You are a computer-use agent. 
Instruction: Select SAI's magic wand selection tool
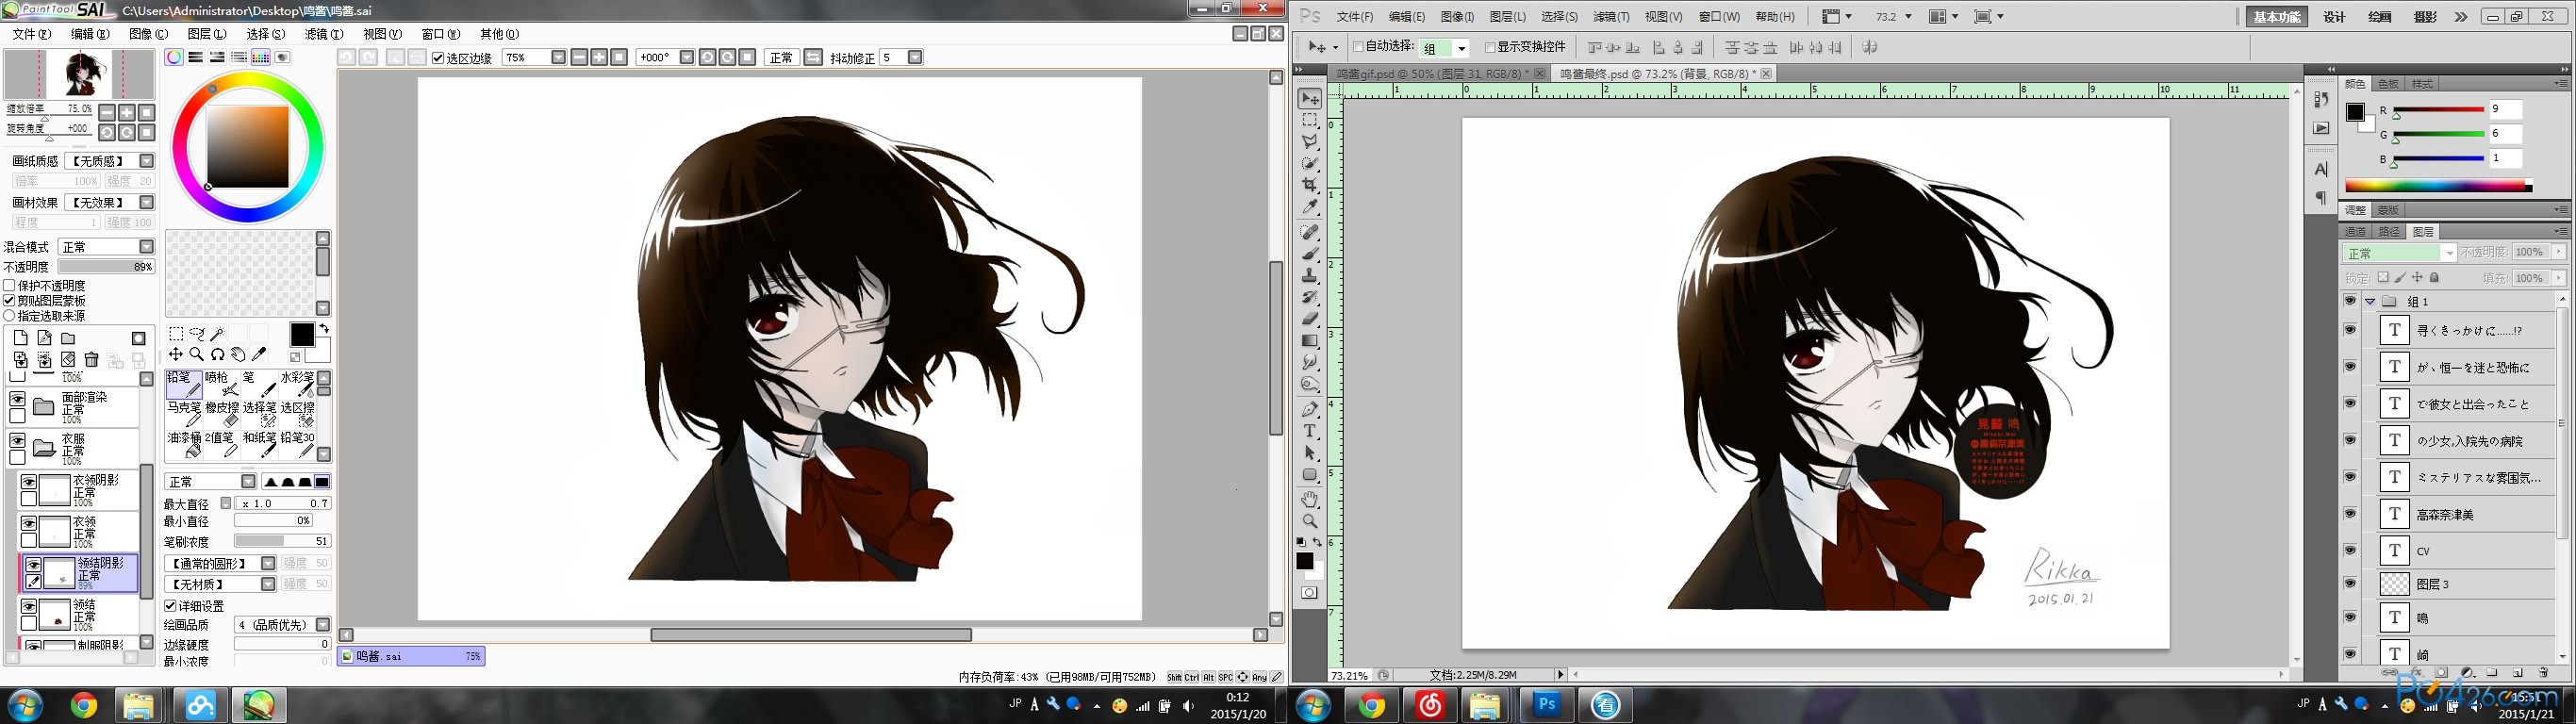217,334
